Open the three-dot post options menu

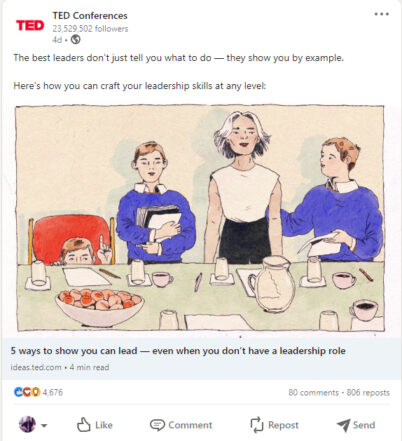point(381,14)
